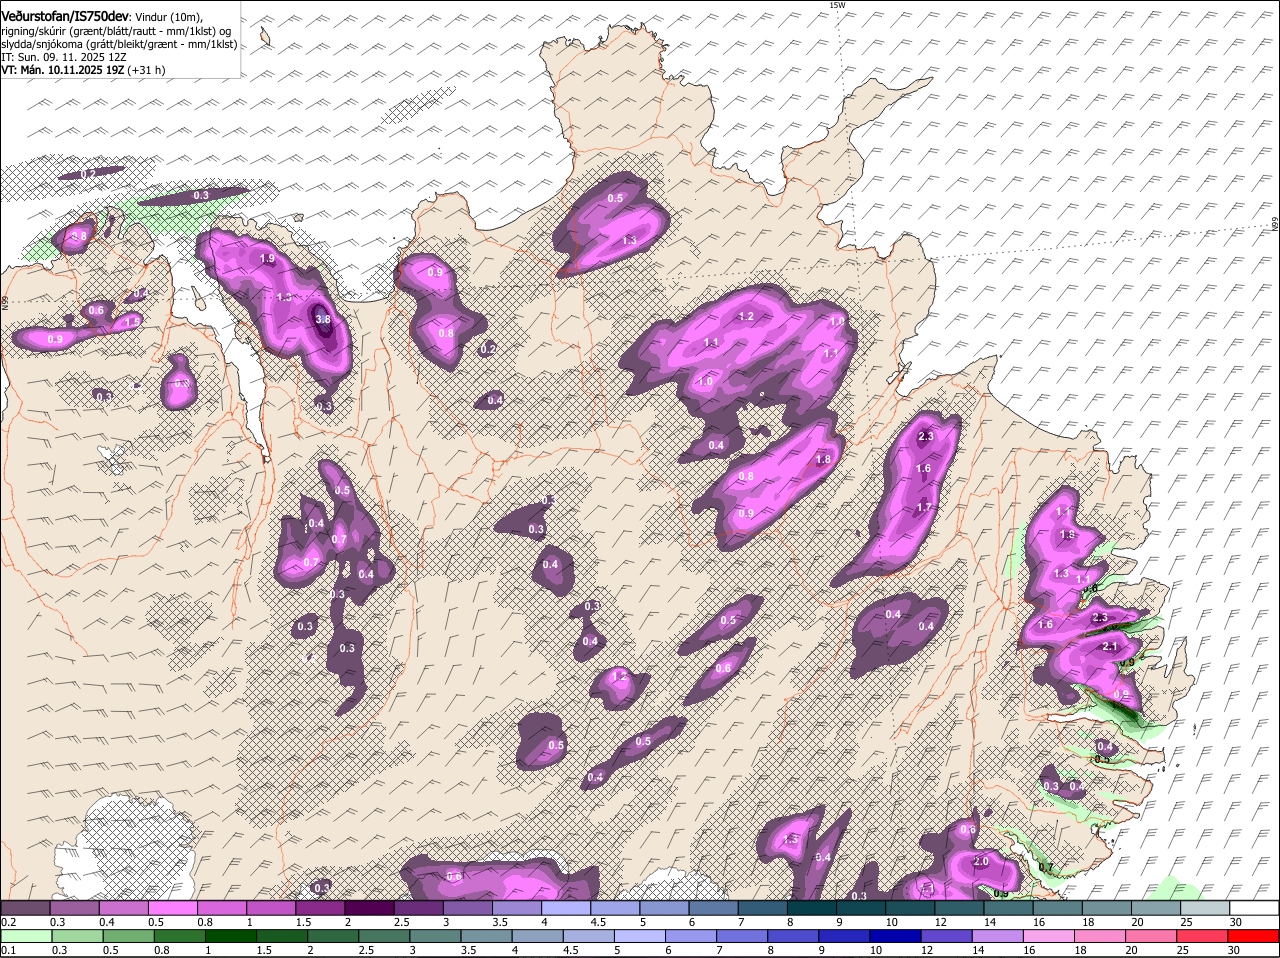Screen dimensions: 1280x958
Task: Click the '3.8' precipitation value on the map
Action: point(322,320)
